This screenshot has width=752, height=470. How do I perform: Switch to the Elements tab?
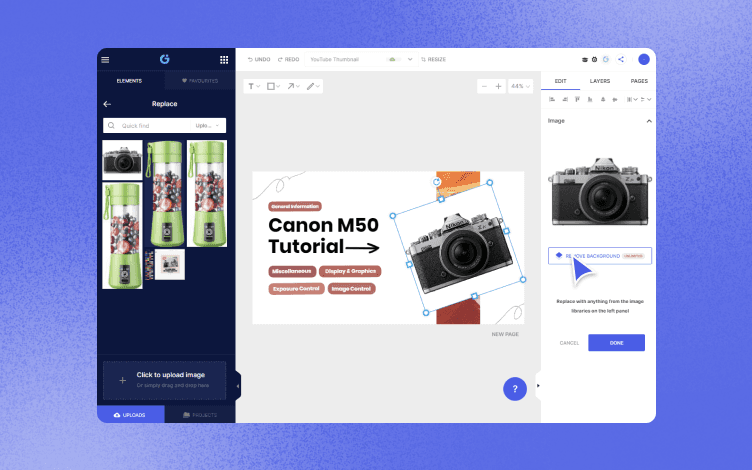click(x=129, y=81)
